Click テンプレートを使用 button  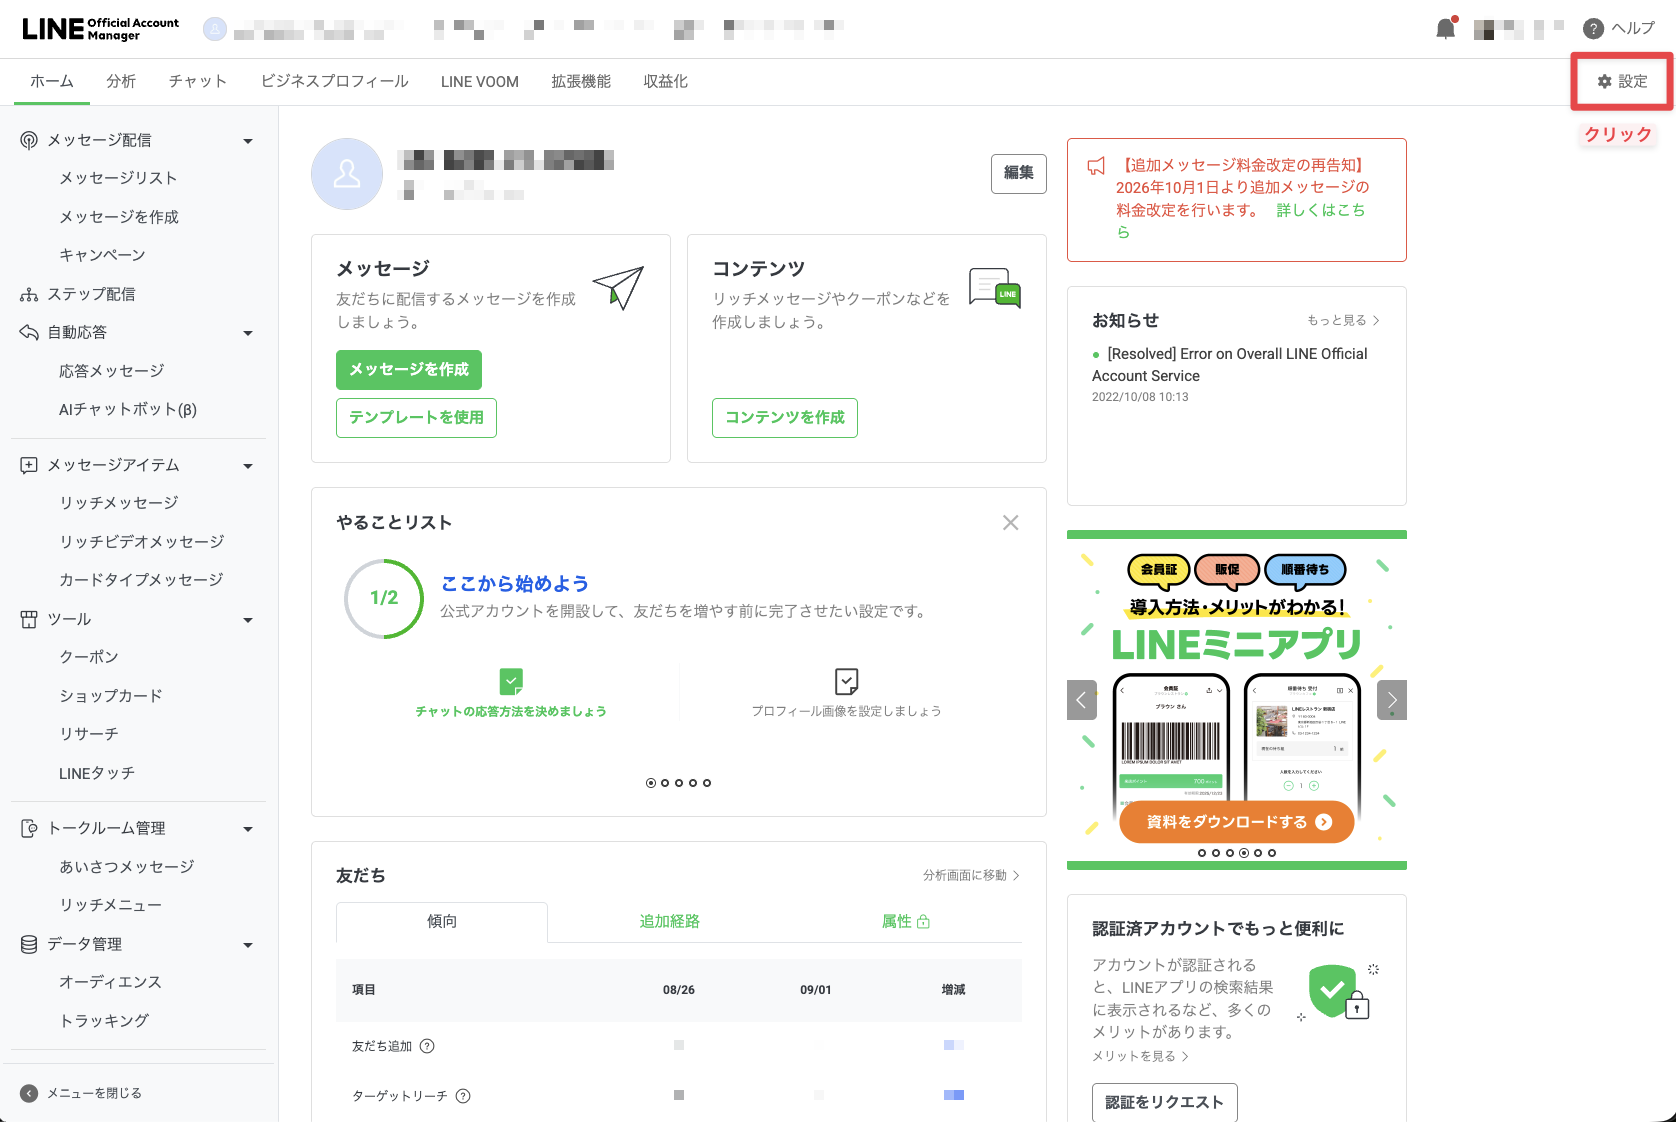click(x=416, y=418)
